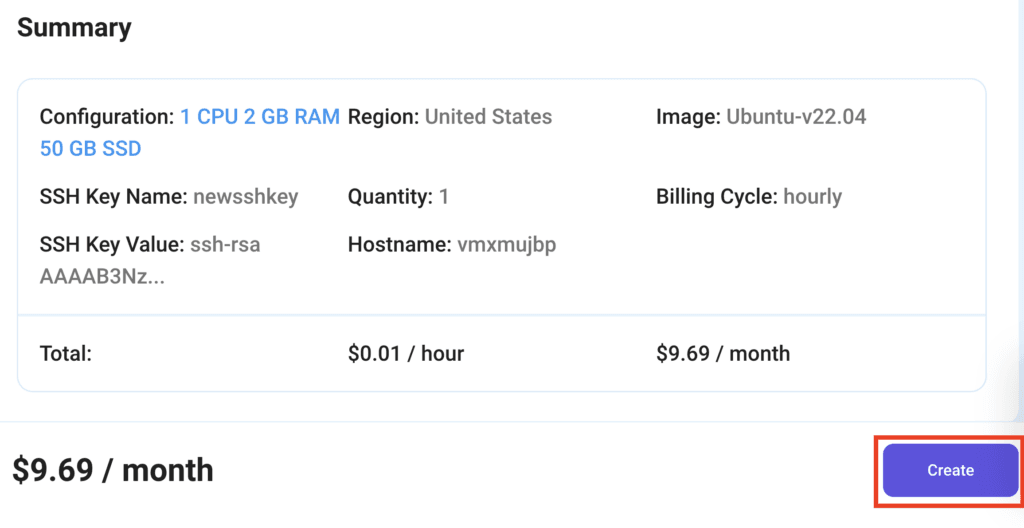Select the hourly billing cycle value
The width and height of the screenshot is (1024, 528).
pyautogui.click(x=812, y=197)
